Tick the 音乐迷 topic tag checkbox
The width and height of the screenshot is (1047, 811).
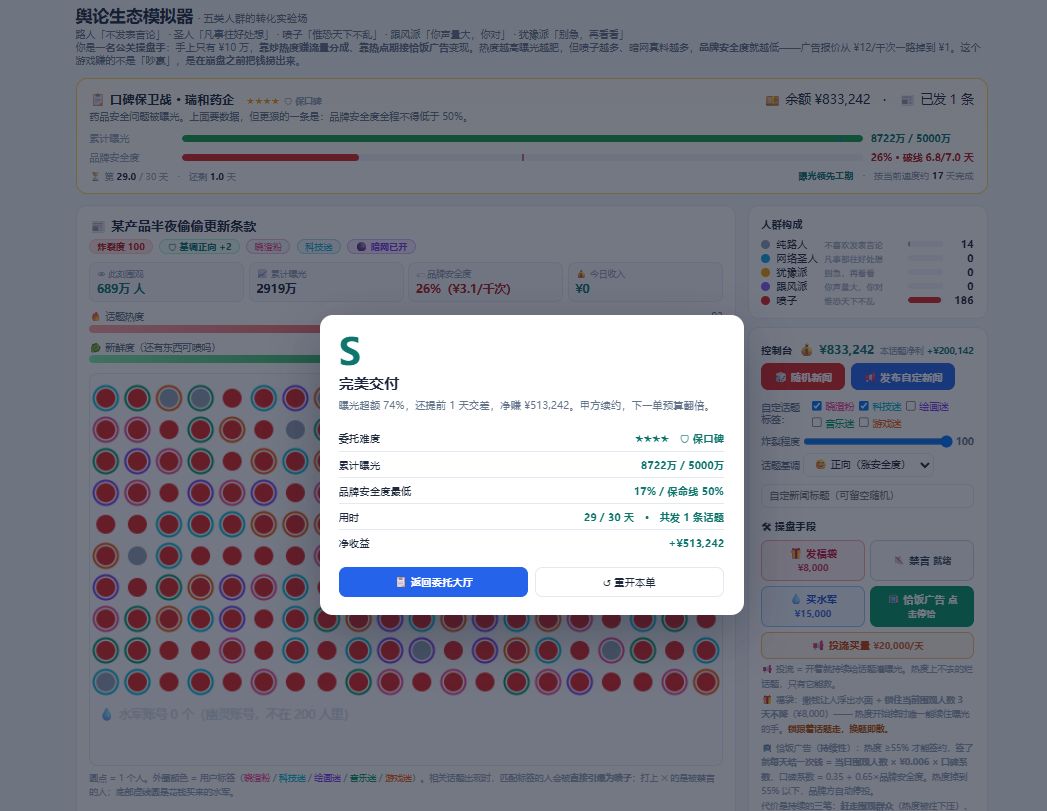point(817,423)
